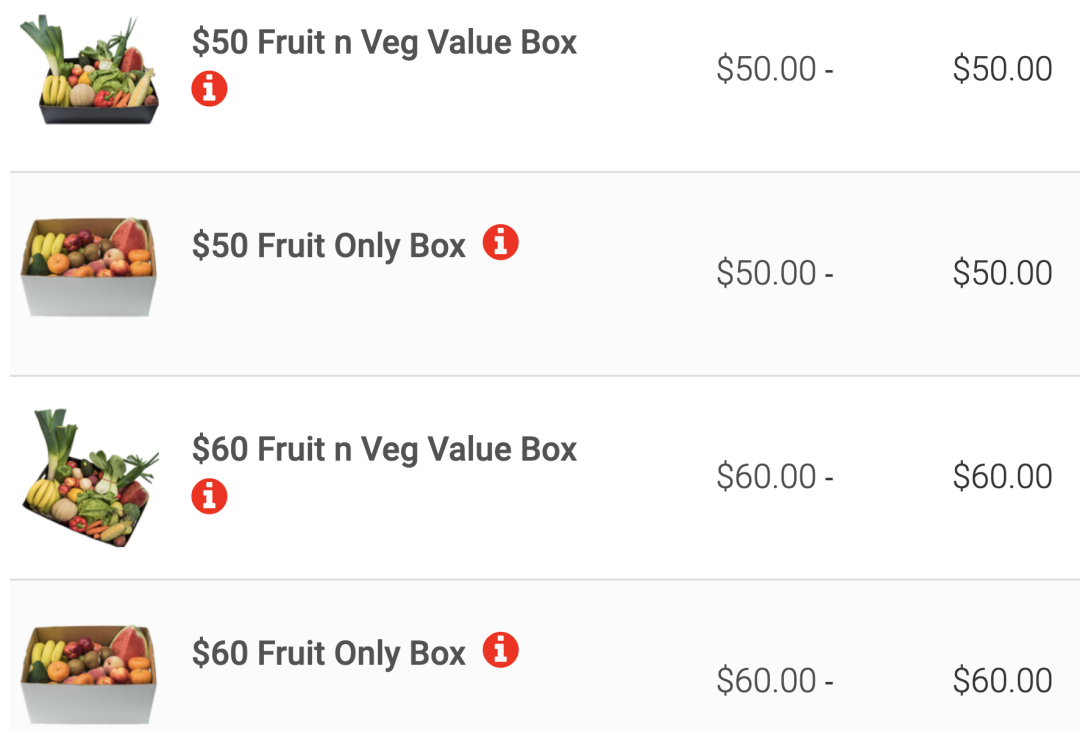Click the $60 Fruit Only Box thumbnail image
The image size is (1080, 730).
[x=89, y=674]
